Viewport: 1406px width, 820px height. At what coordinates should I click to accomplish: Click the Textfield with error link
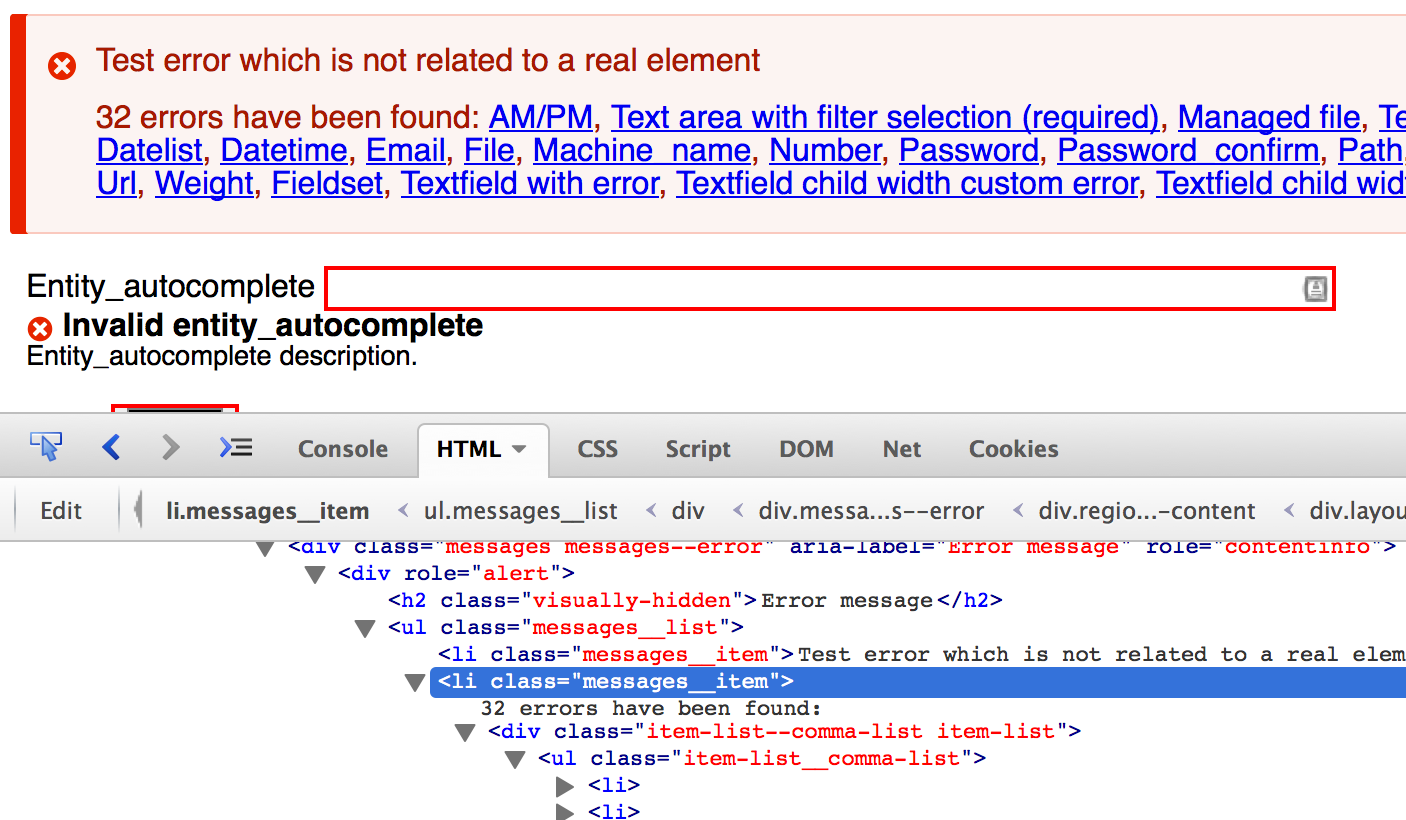point(531,183)
